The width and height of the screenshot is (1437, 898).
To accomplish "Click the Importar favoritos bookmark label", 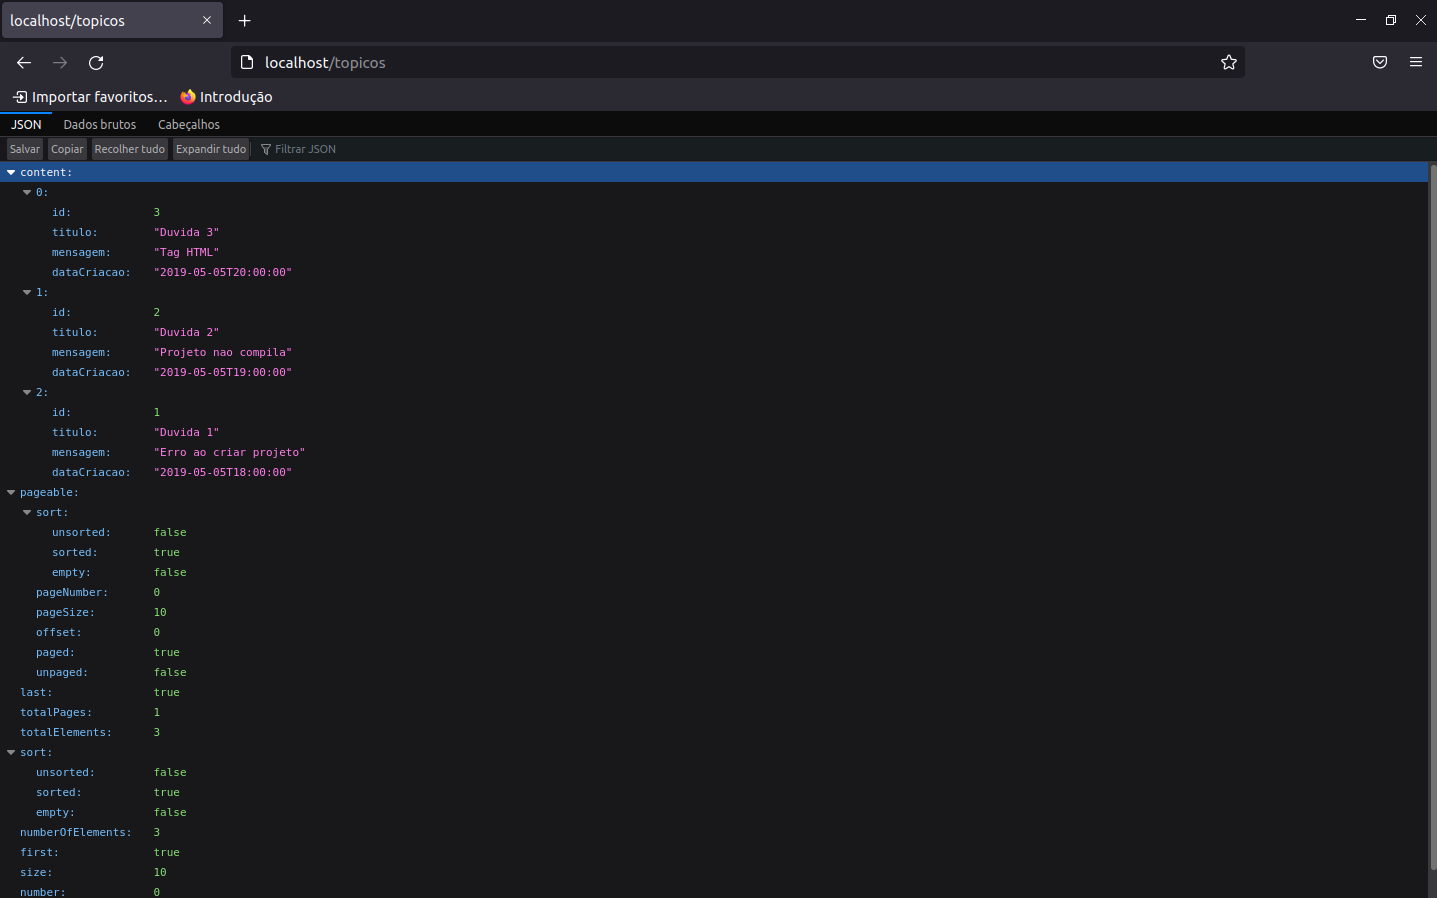I will coord(99,97).
